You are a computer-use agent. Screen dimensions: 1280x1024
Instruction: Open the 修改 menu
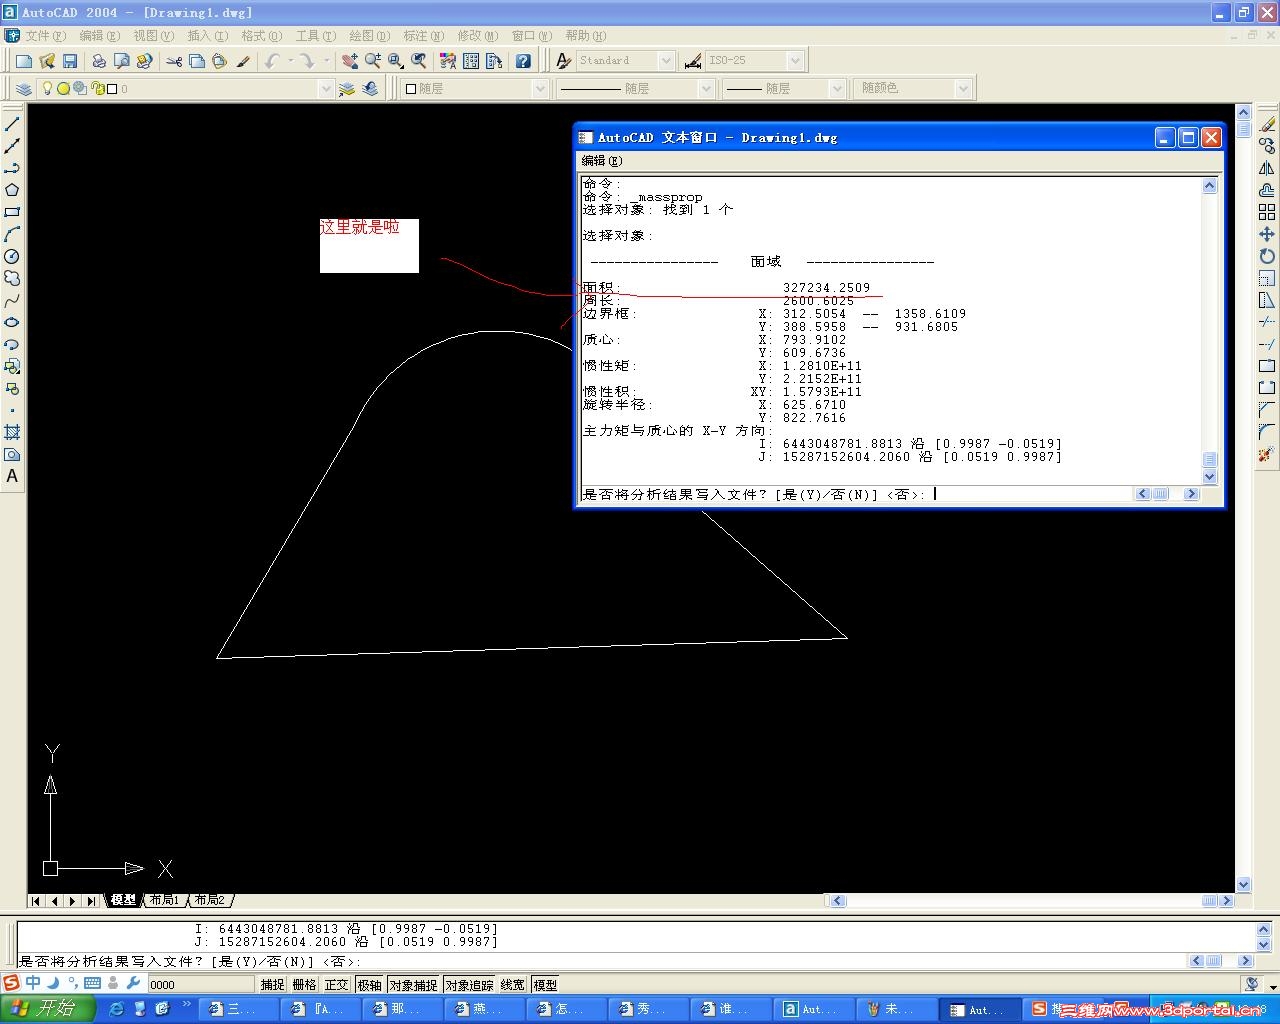tap(478, 36)
